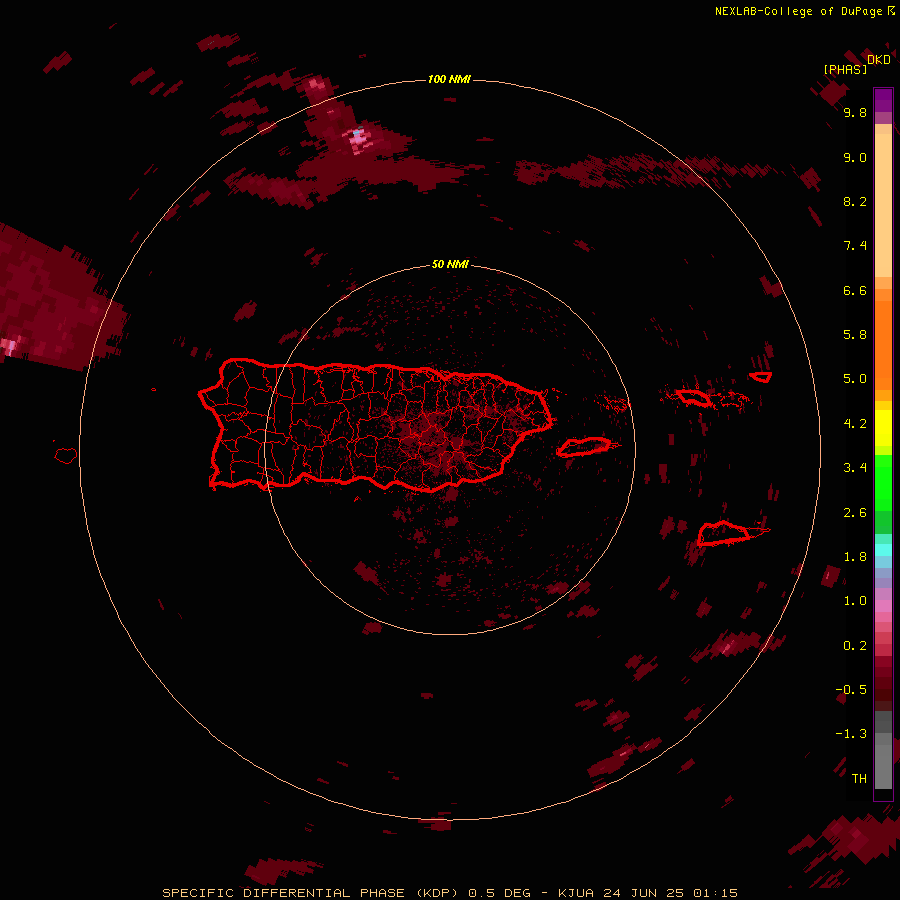The height and width of the screenshot is (900, 900).
Task: Click the 4.2 value on the scale
Action: pyautogui.click(x=855, y=424)
